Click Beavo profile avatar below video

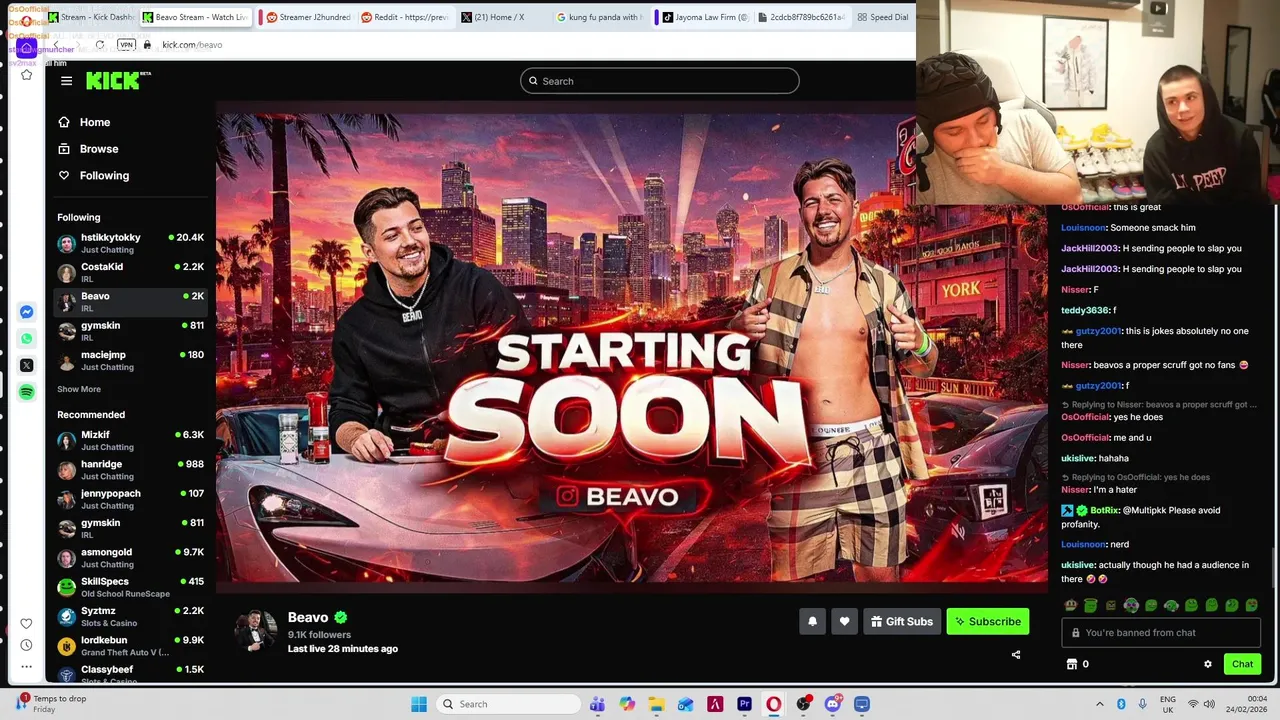255,631
